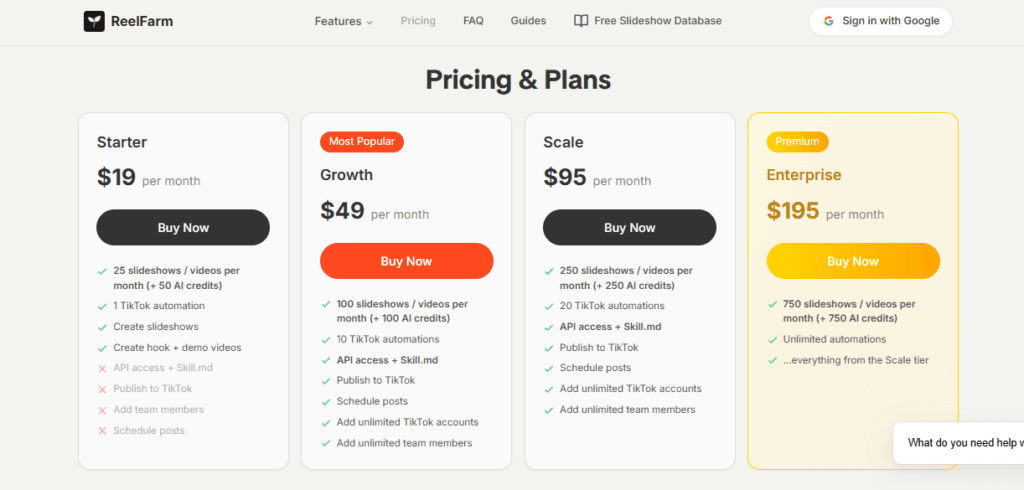Click green checkmark beside Create slideshows in Starter
This screenshot has width=1024, height=490.
click(102, 327)
